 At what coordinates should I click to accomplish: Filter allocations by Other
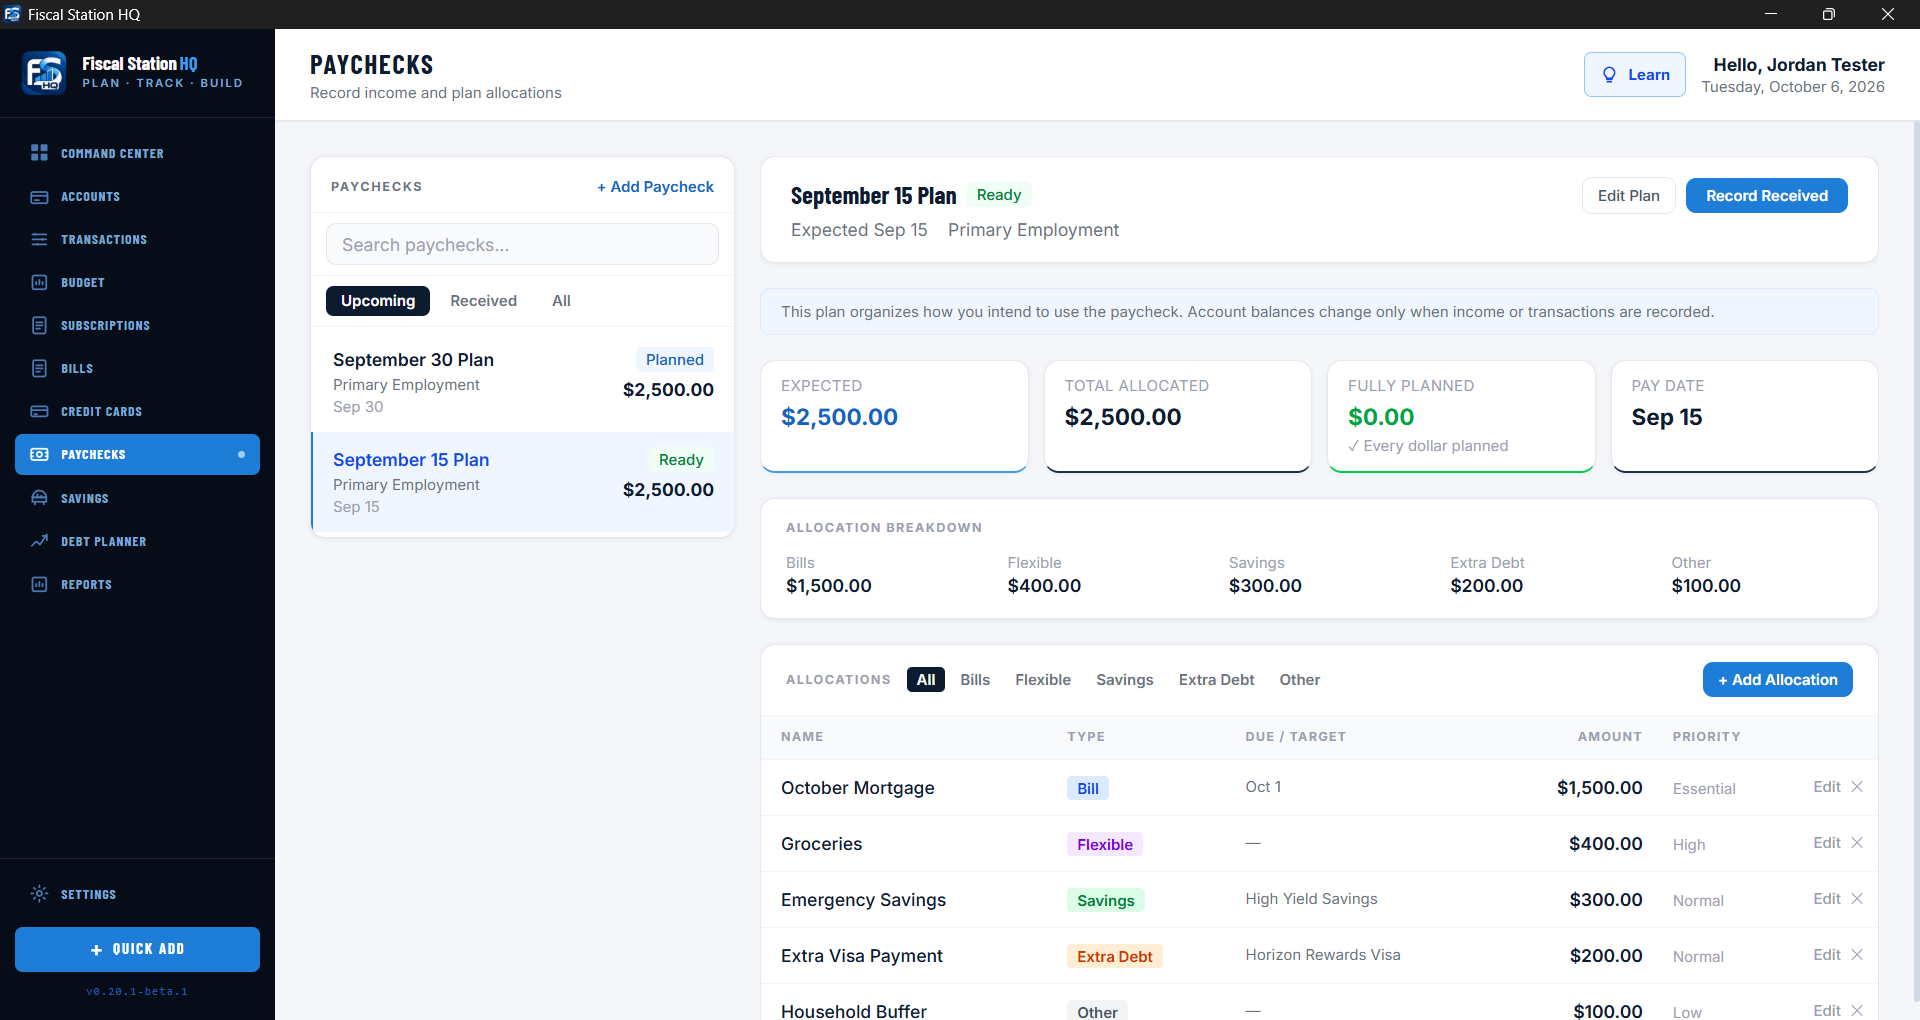point(1299,680)
